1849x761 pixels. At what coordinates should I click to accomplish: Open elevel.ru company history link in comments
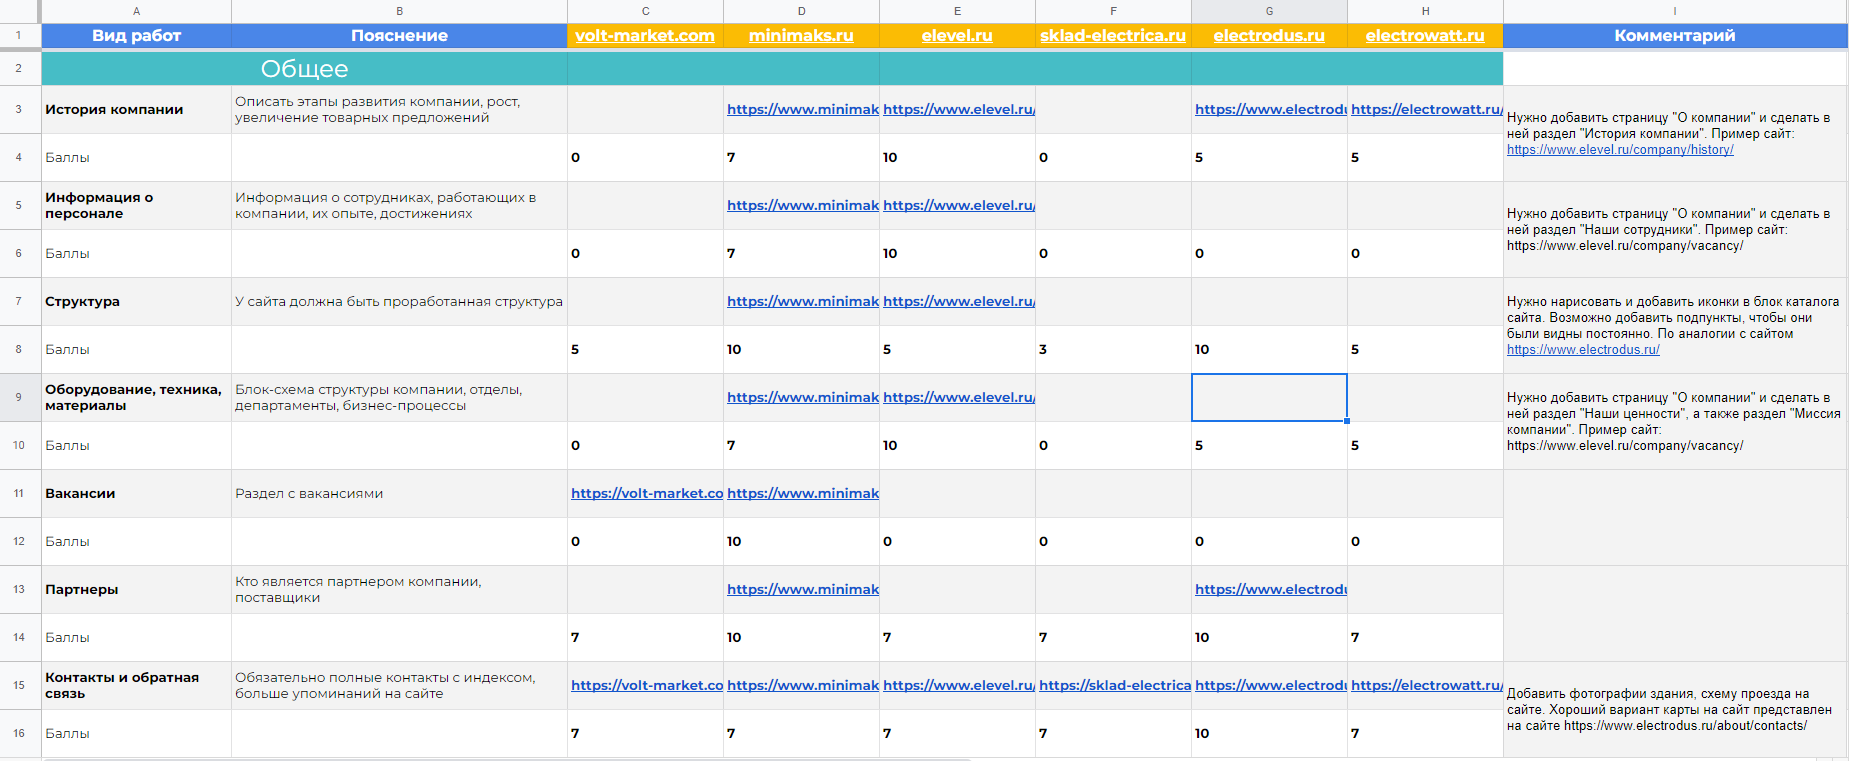pos(1620,150)
